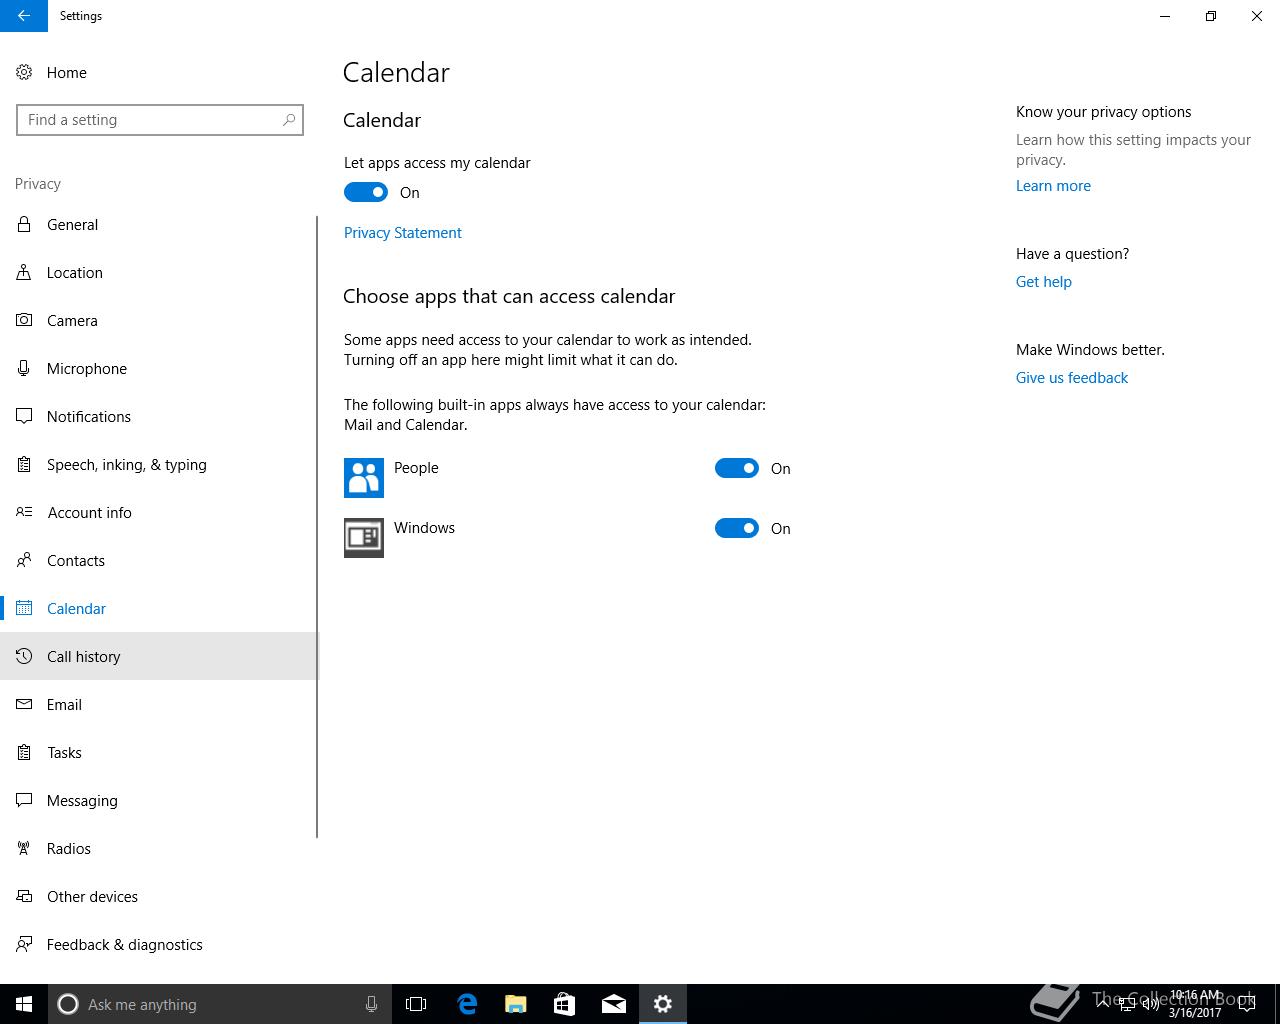Open the Location privacy section
Screen dimensions: 1280x1024
click(158, 272)
